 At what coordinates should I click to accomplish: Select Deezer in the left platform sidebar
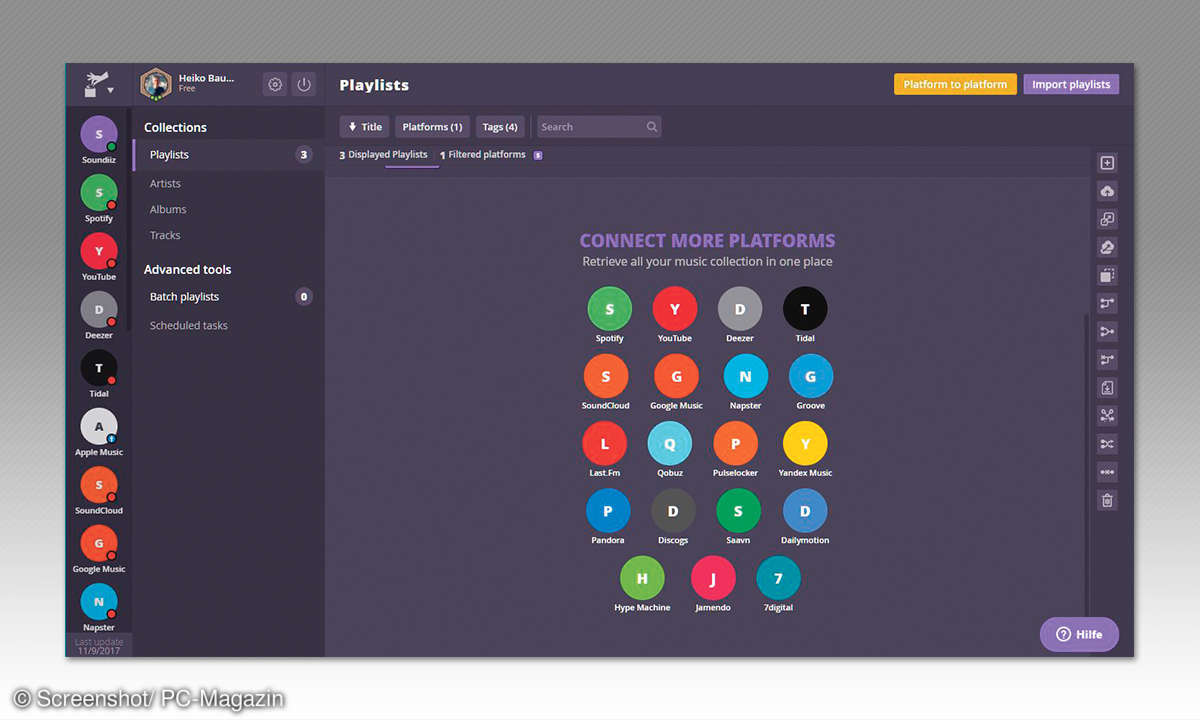99,315
